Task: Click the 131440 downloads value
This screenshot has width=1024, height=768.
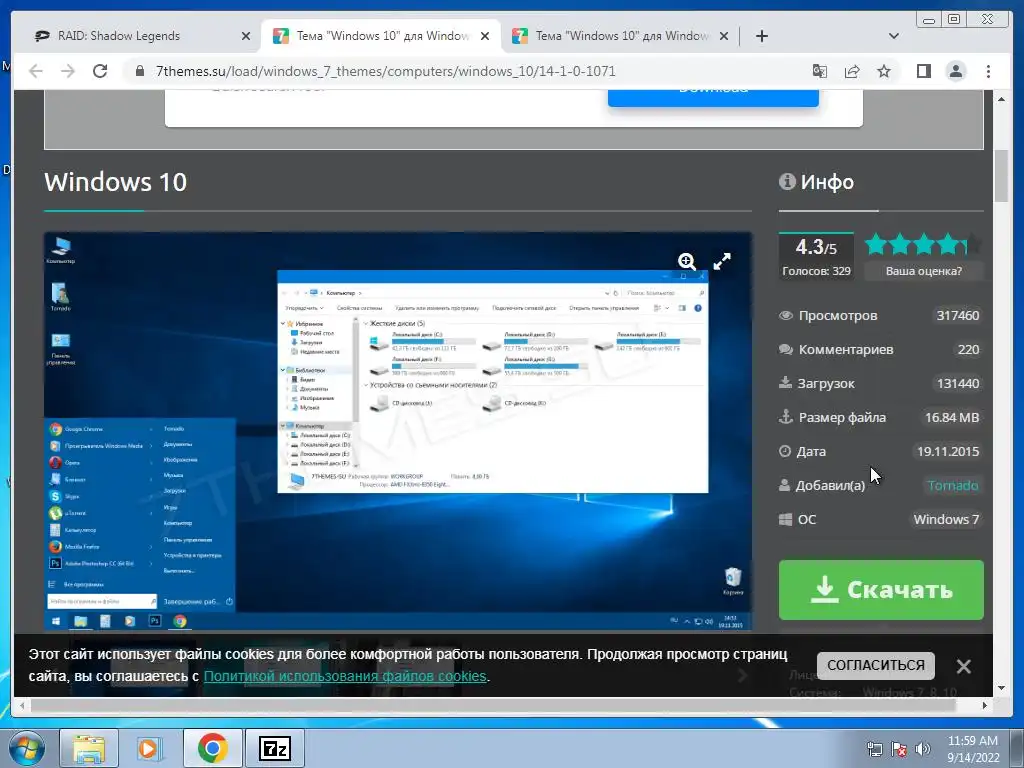Action: pos(958,383)
